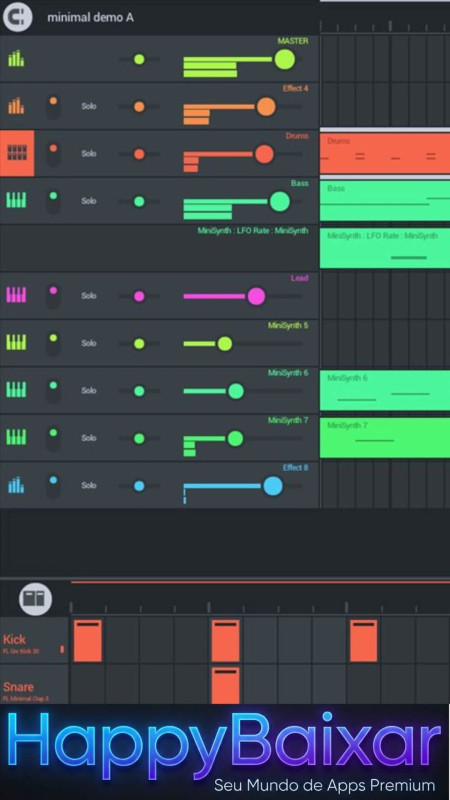The width and height of the screenshot is (450, 800).
Task: Adjust the MiniSynth 6 pan knob
Action: pos(139,391)
